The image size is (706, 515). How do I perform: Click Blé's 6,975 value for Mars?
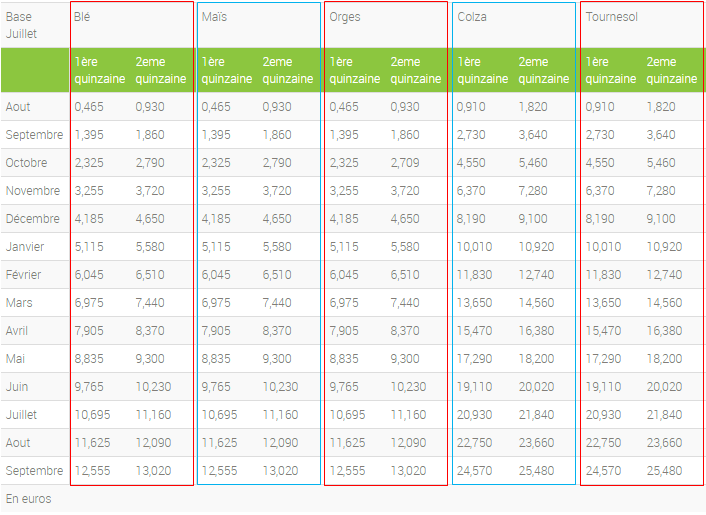(x=92, y=303)
